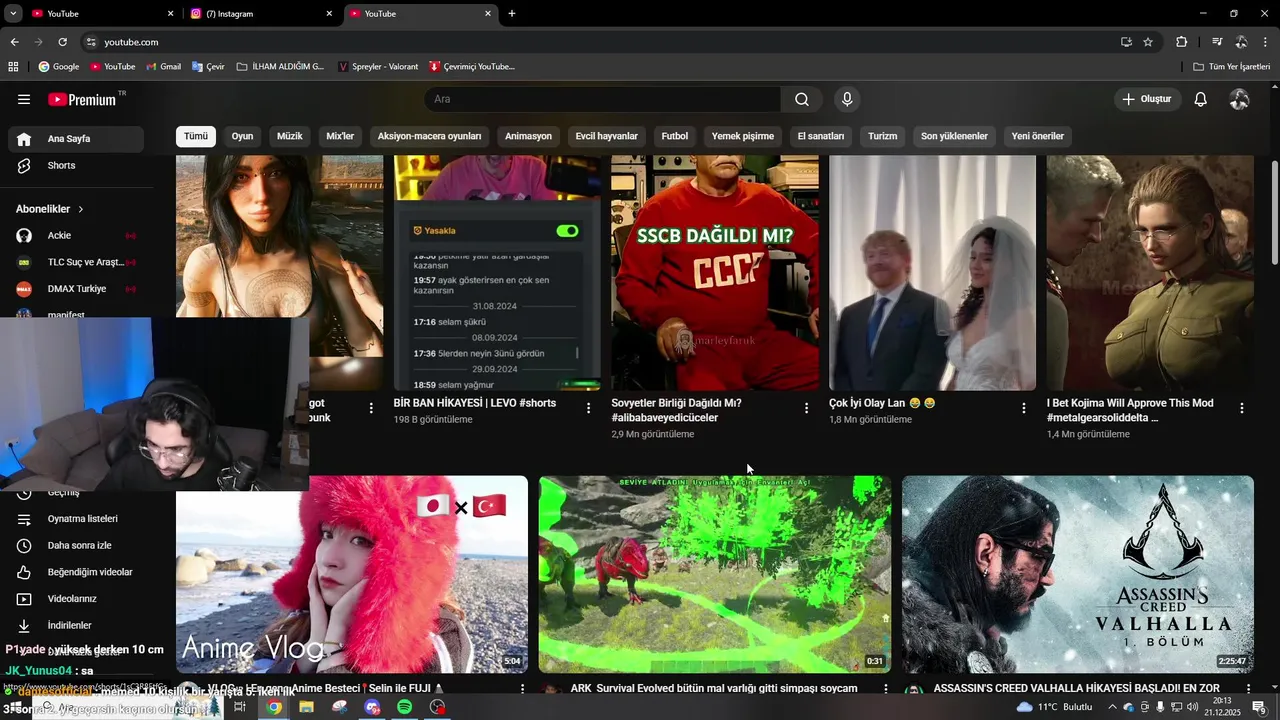The image size is (1280, 720).
Task: Open the YouTube hamburger guide menu
Action: [x=24, y=99]
